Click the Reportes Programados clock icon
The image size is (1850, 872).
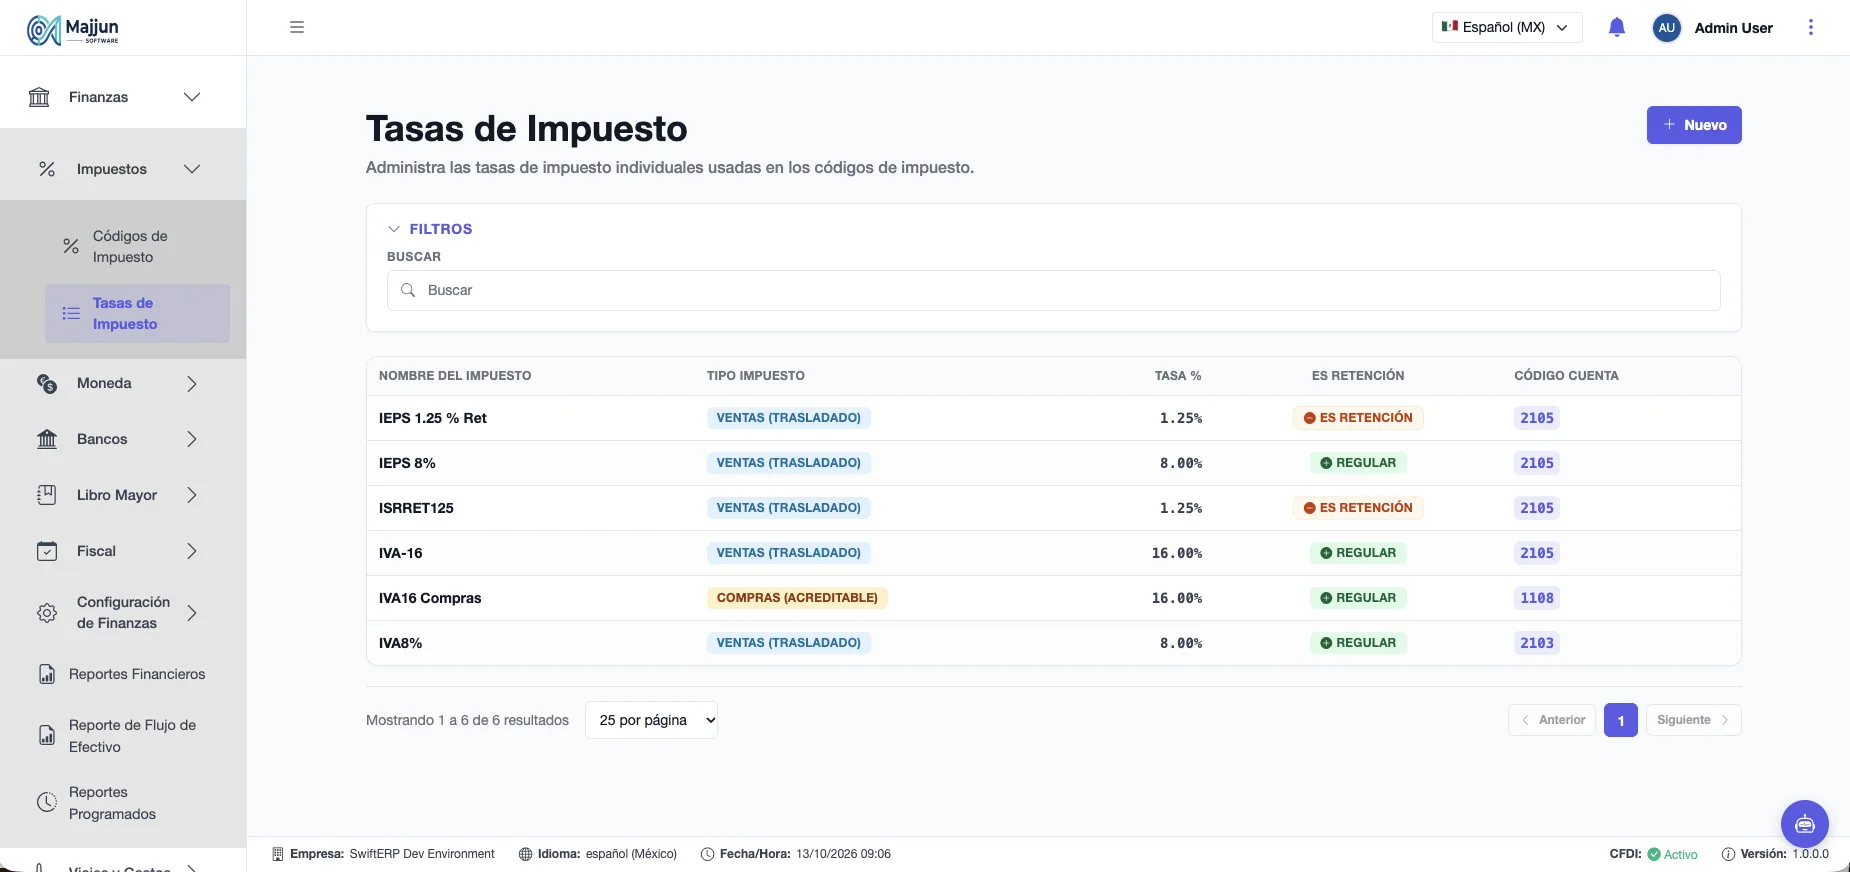point(47,802)
